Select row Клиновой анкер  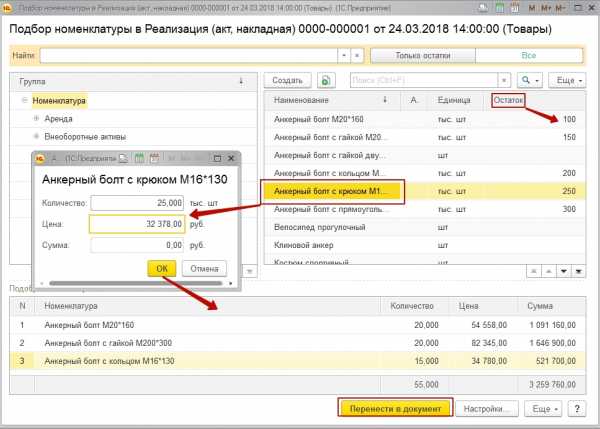tap(425, 245)
